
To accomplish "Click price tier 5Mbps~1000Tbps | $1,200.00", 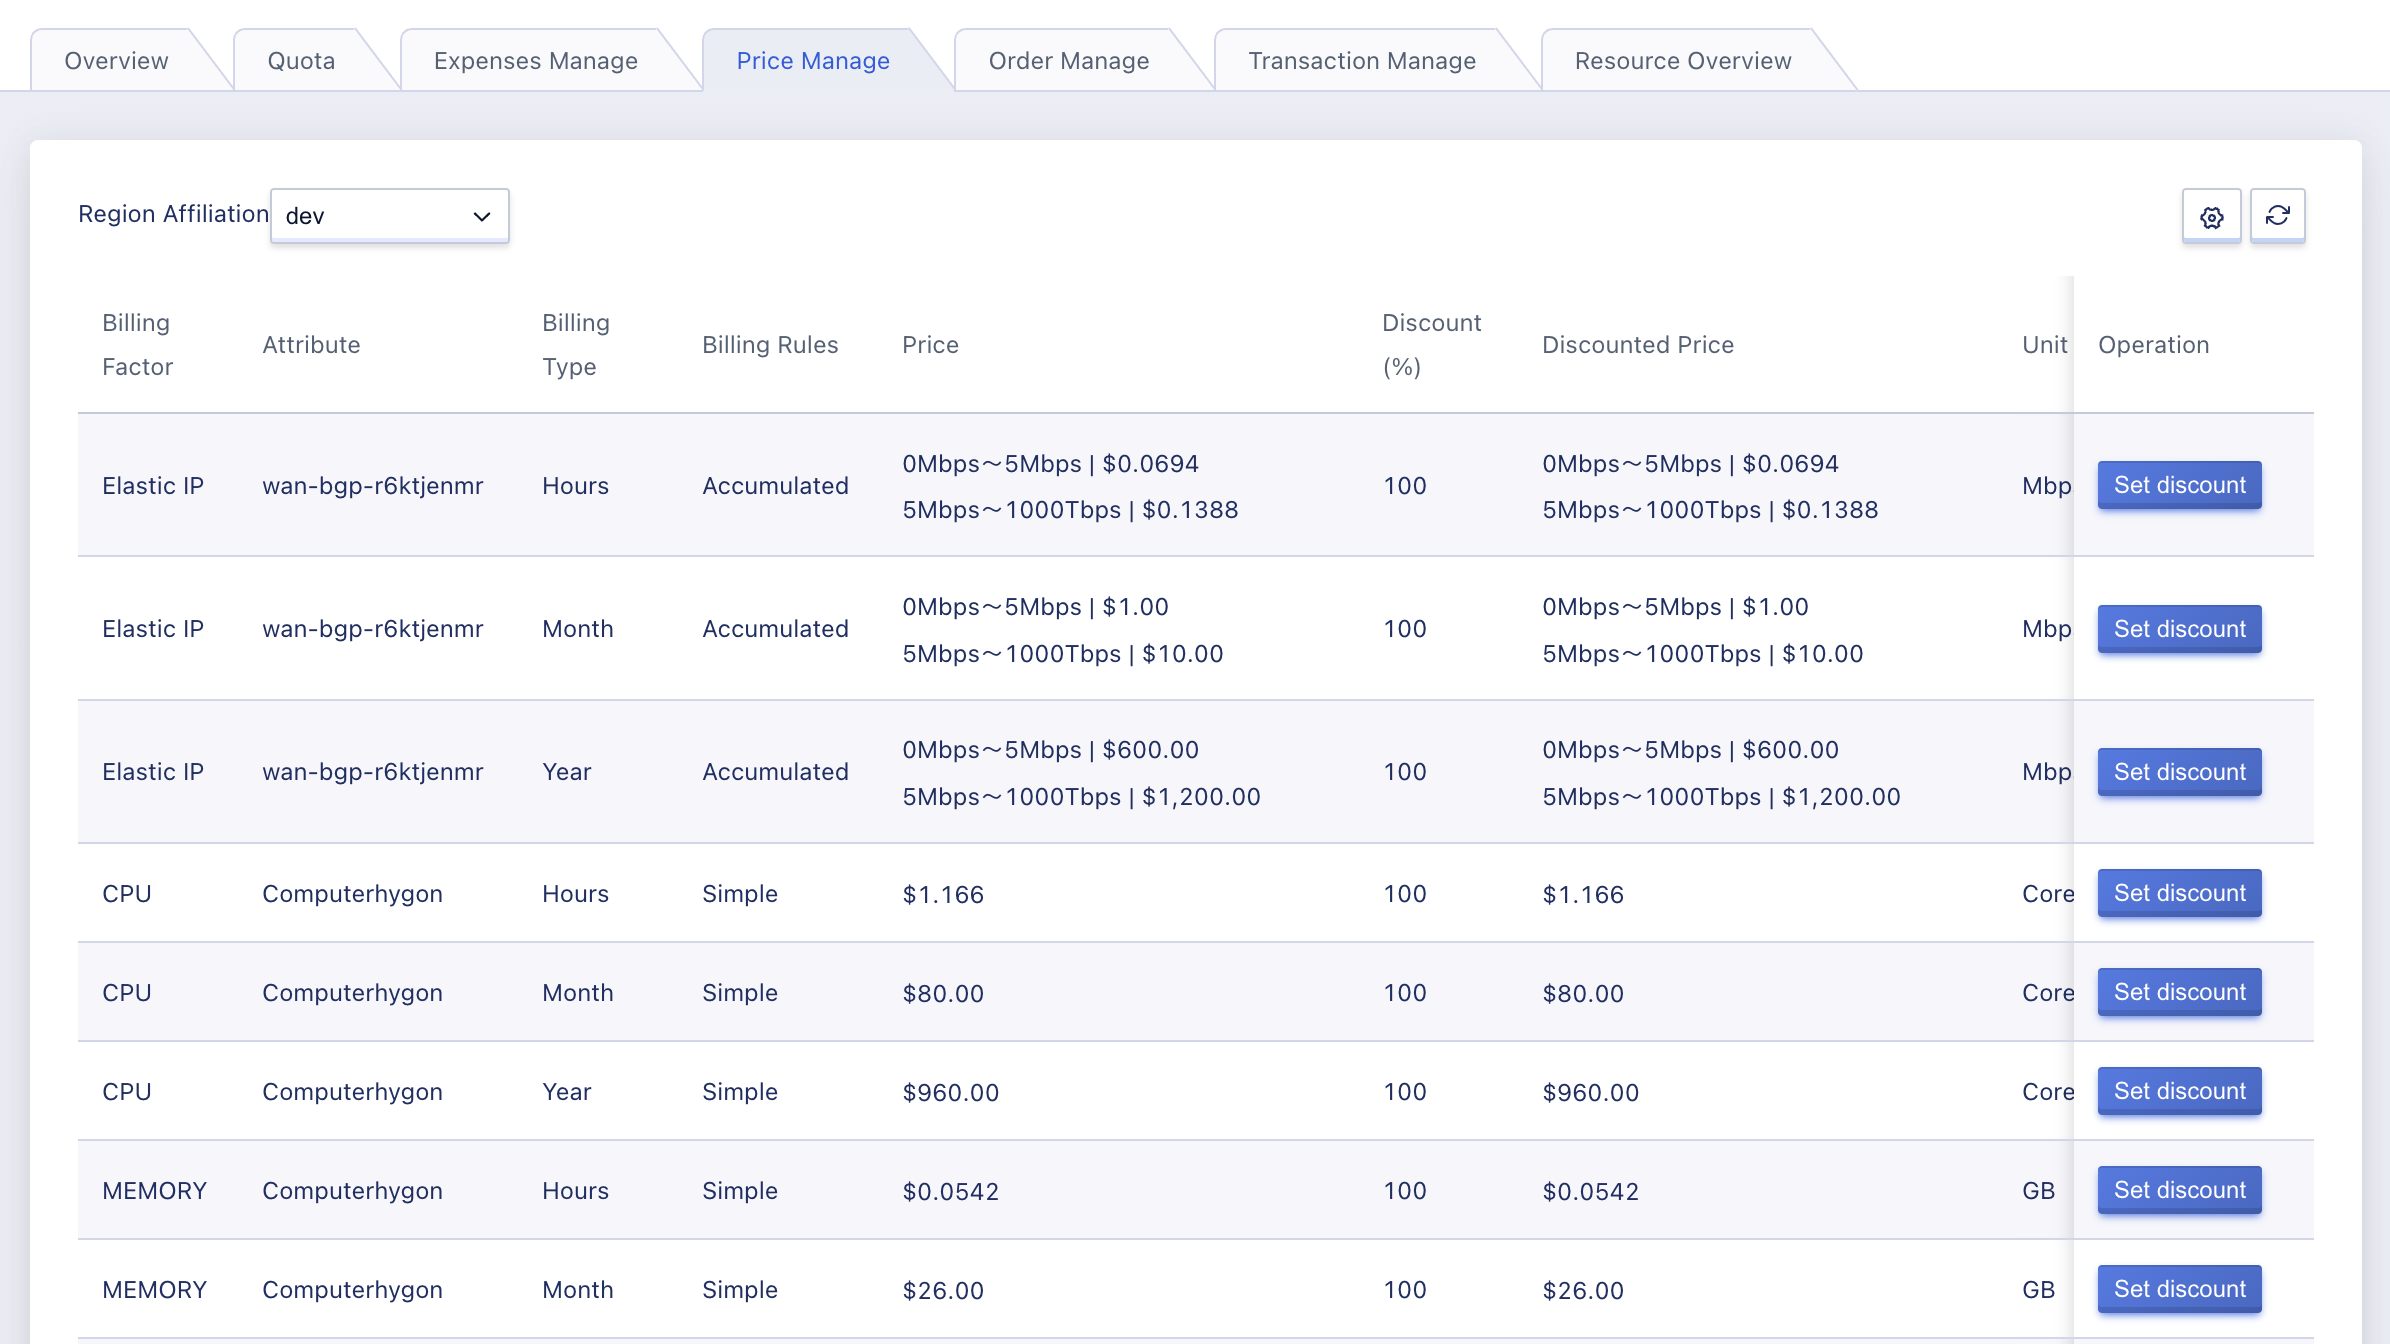I will 1081,797.
